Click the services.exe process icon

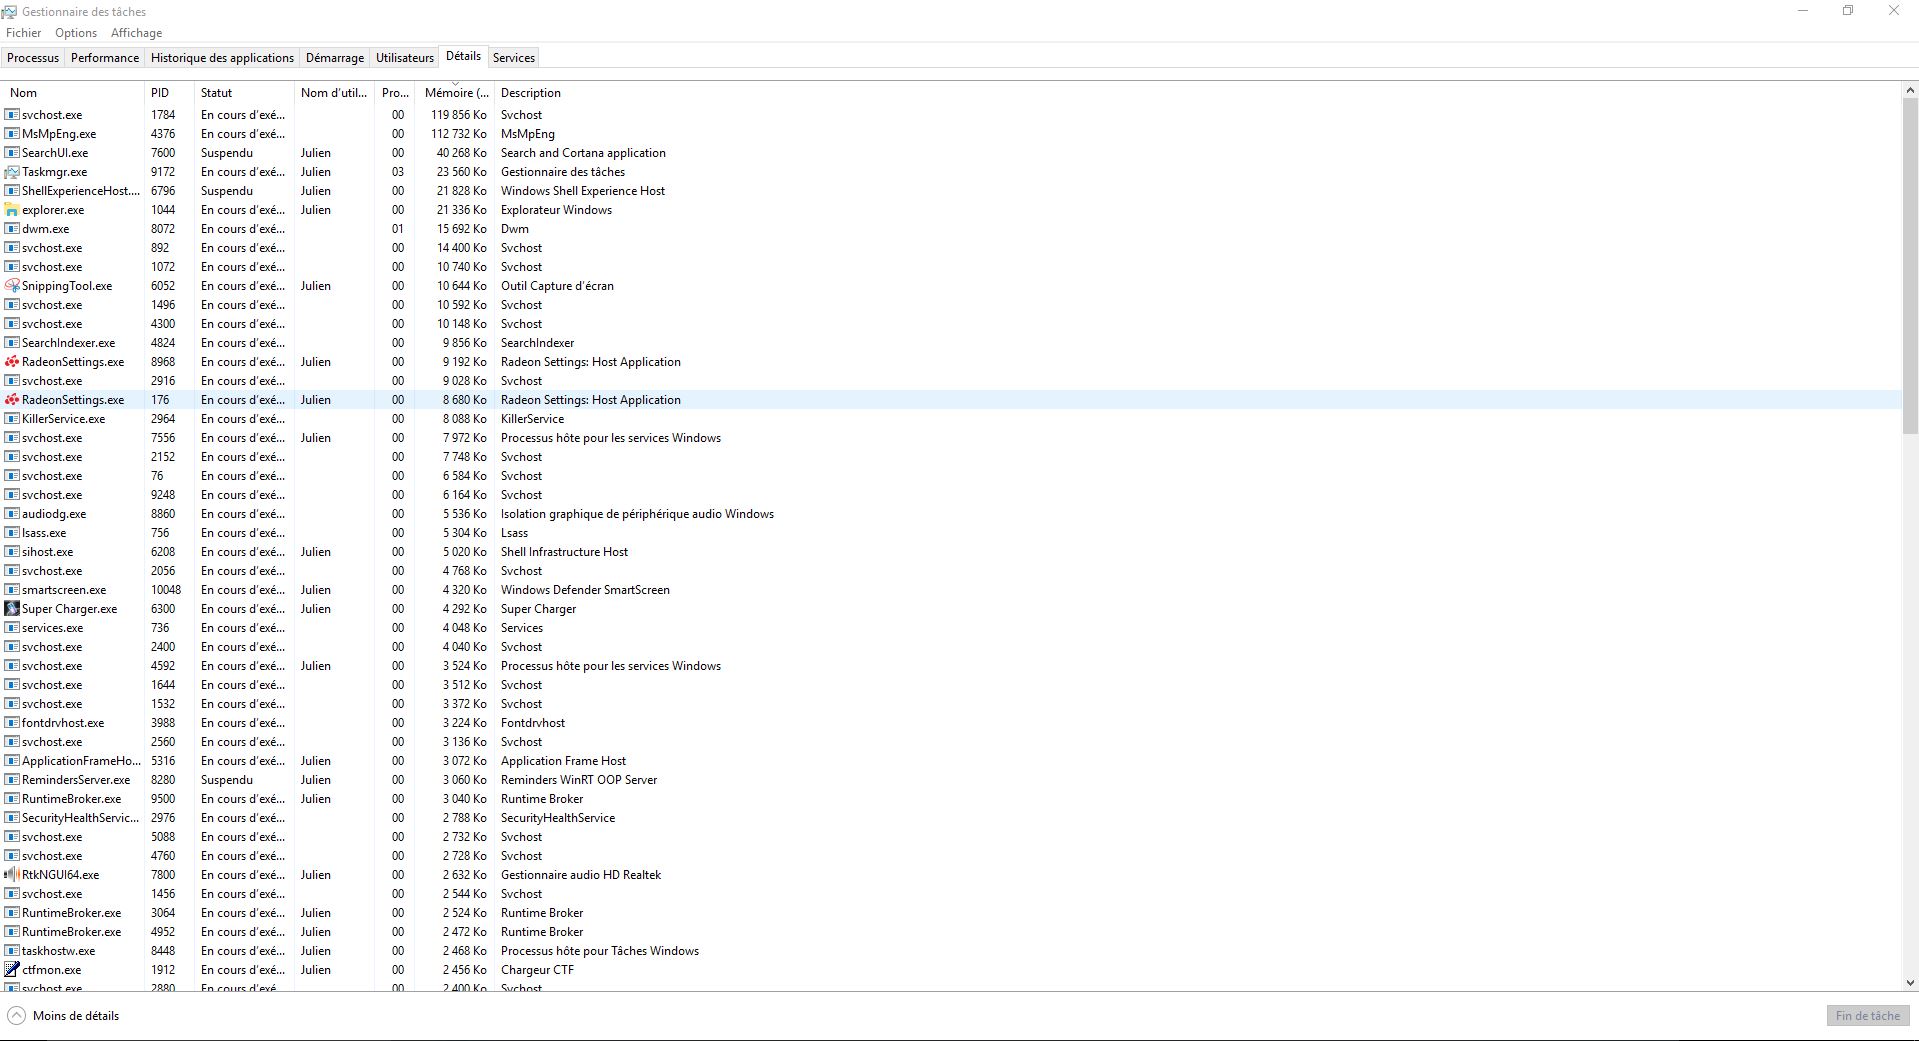12,628
